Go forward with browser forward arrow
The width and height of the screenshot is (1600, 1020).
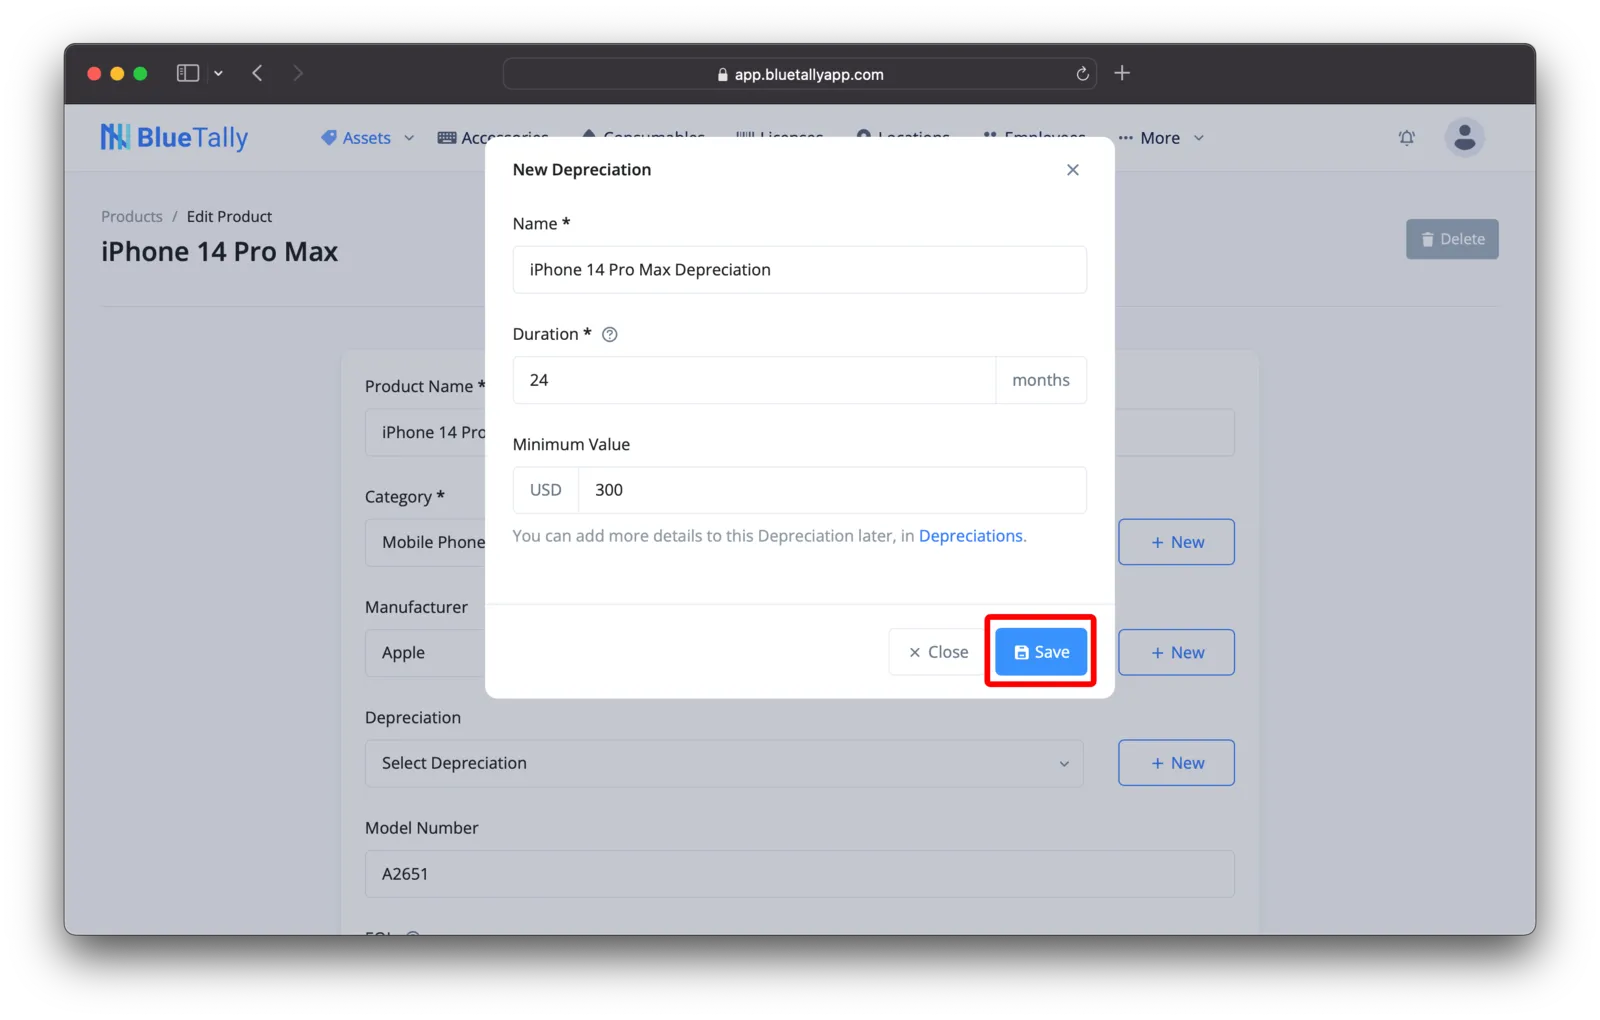(x=297, y=73)
